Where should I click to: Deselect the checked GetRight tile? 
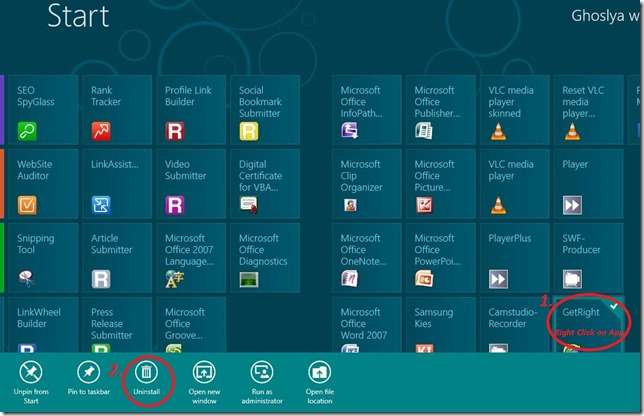point(588,324)
